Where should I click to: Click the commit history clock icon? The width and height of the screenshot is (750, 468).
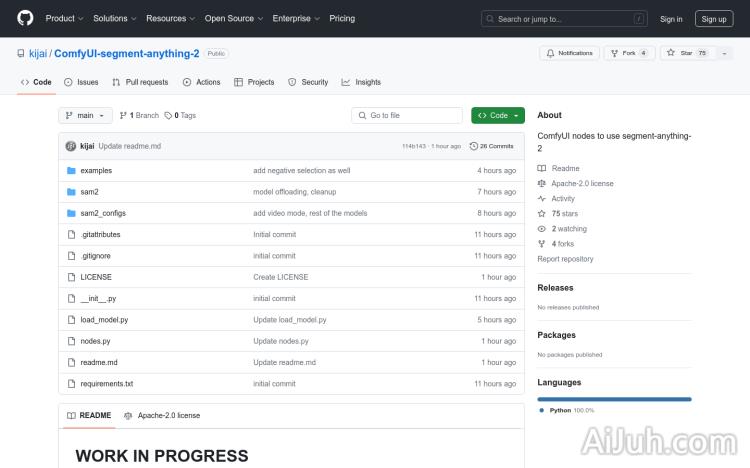pyautogui.click(x=473, y=146)
